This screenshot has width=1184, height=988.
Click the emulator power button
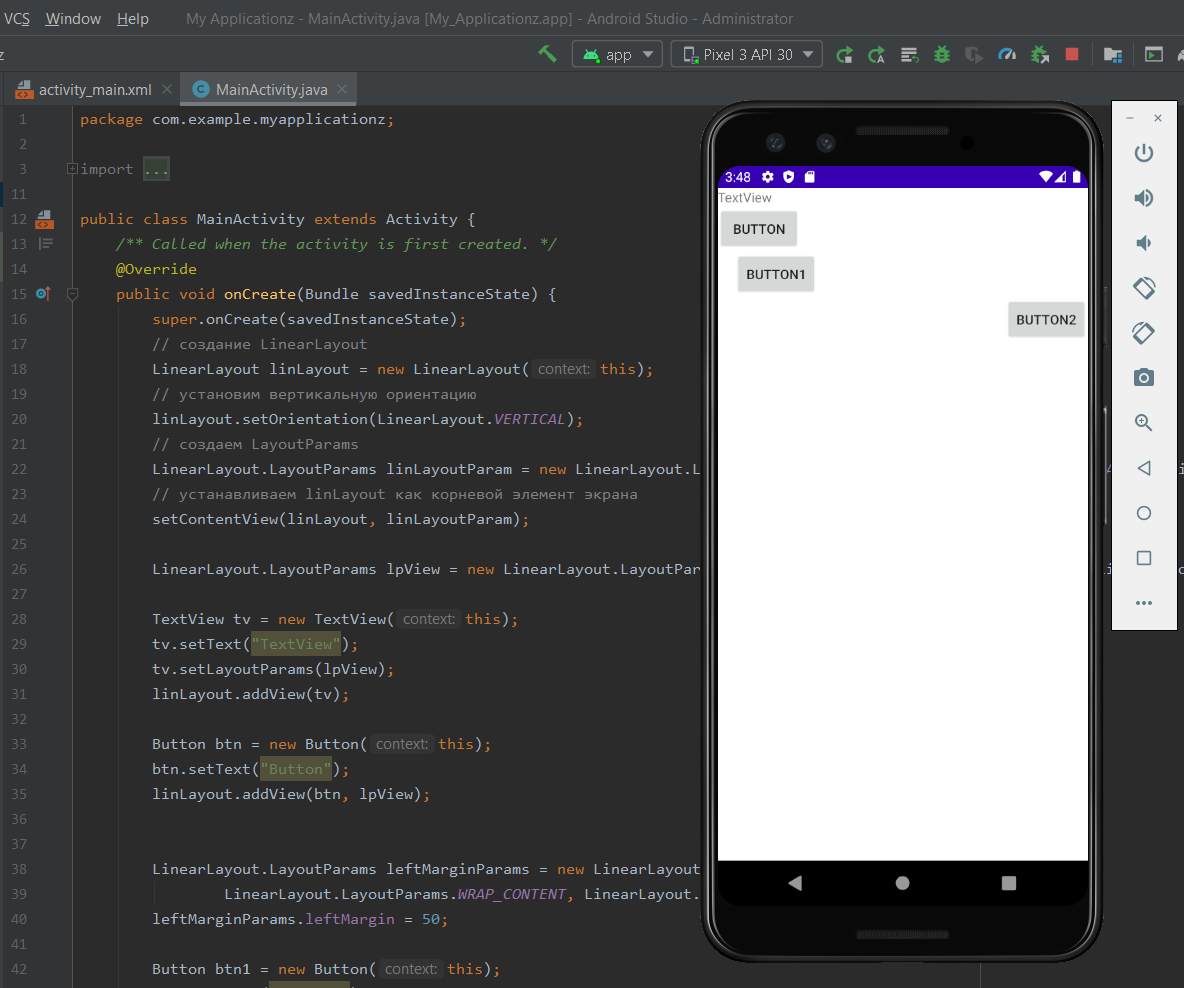[1144, 153]
